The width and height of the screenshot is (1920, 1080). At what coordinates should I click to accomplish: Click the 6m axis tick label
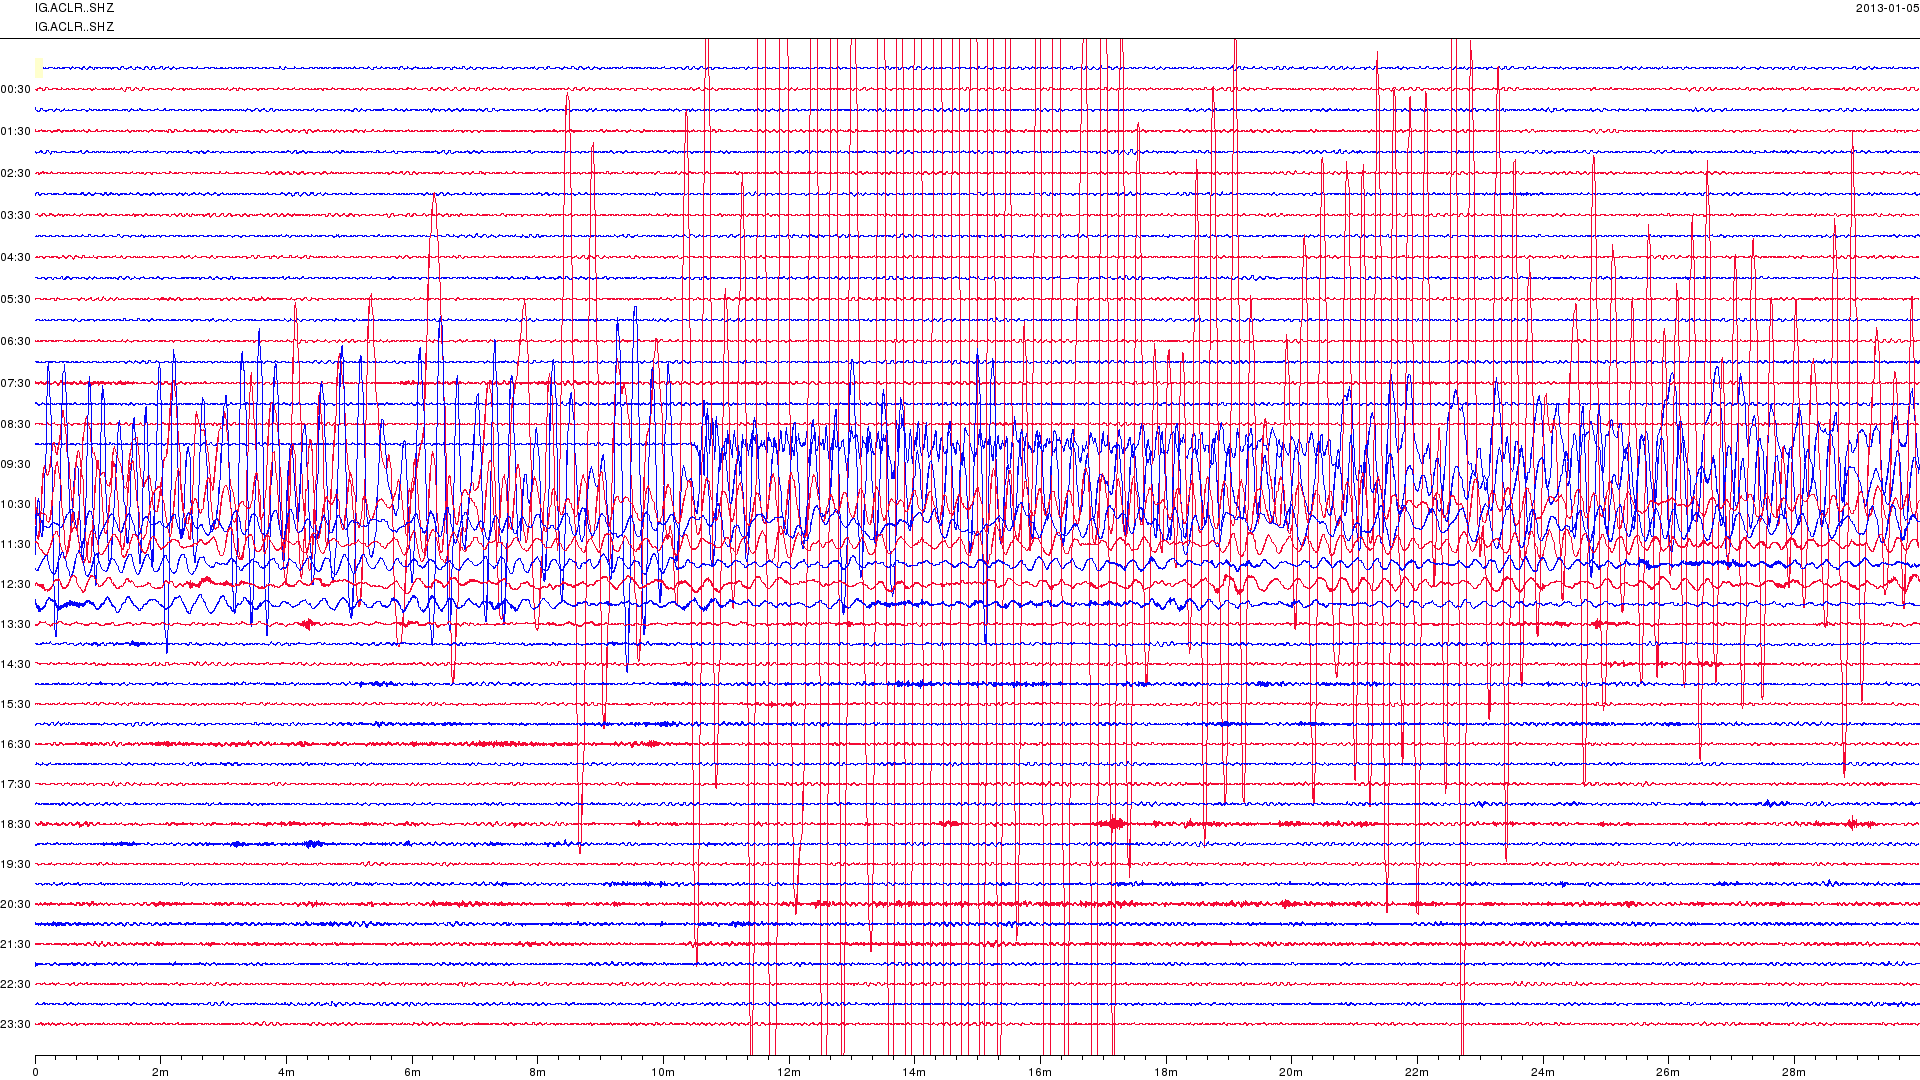pos(412,1073)
